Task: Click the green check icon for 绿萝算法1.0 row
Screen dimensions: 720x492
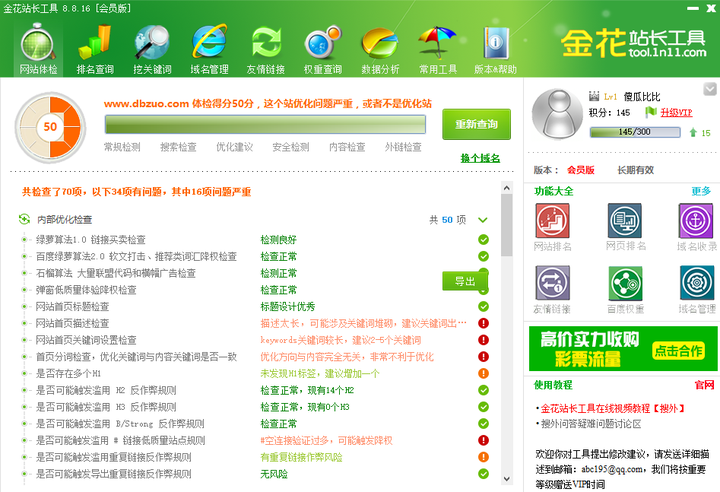Action: pos(483,239)
